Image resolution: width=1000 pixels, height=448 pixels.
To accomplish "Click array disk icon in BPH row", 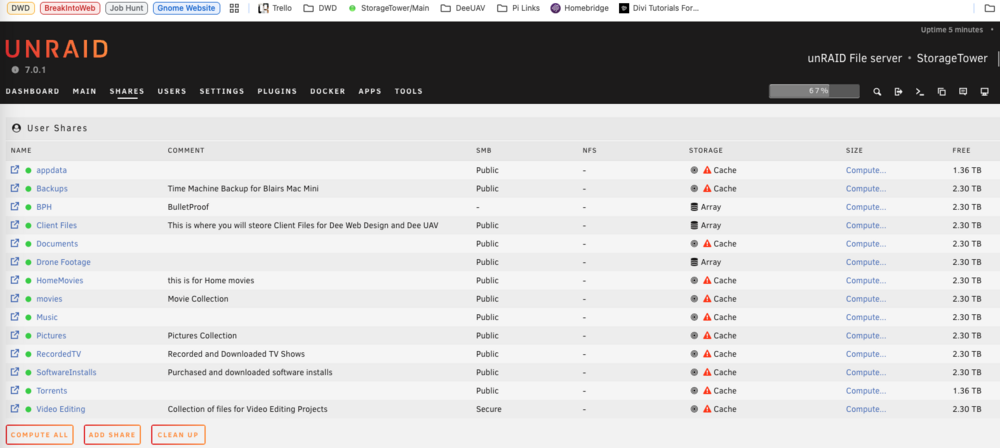I will pyautogui.click(x=694, y=207).
